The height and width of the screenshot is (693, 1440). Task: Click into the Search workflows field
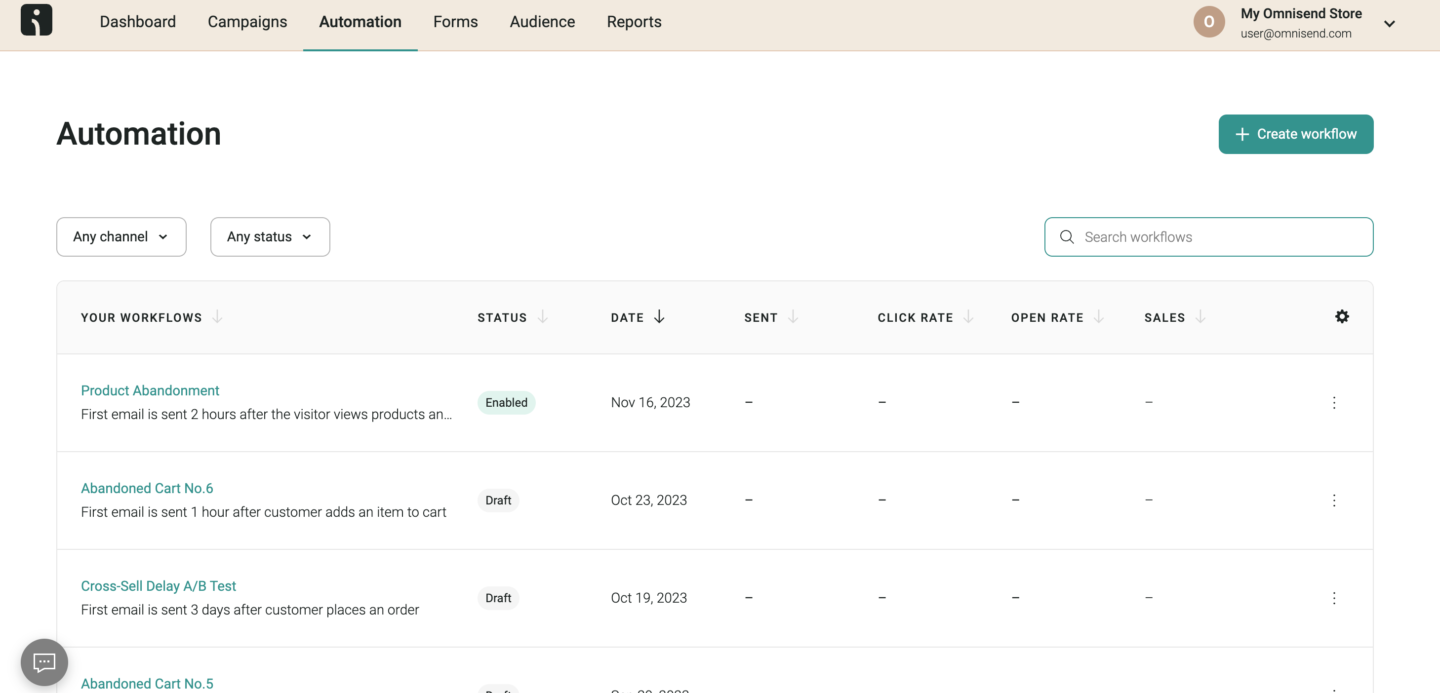[x=1209, y=237]
